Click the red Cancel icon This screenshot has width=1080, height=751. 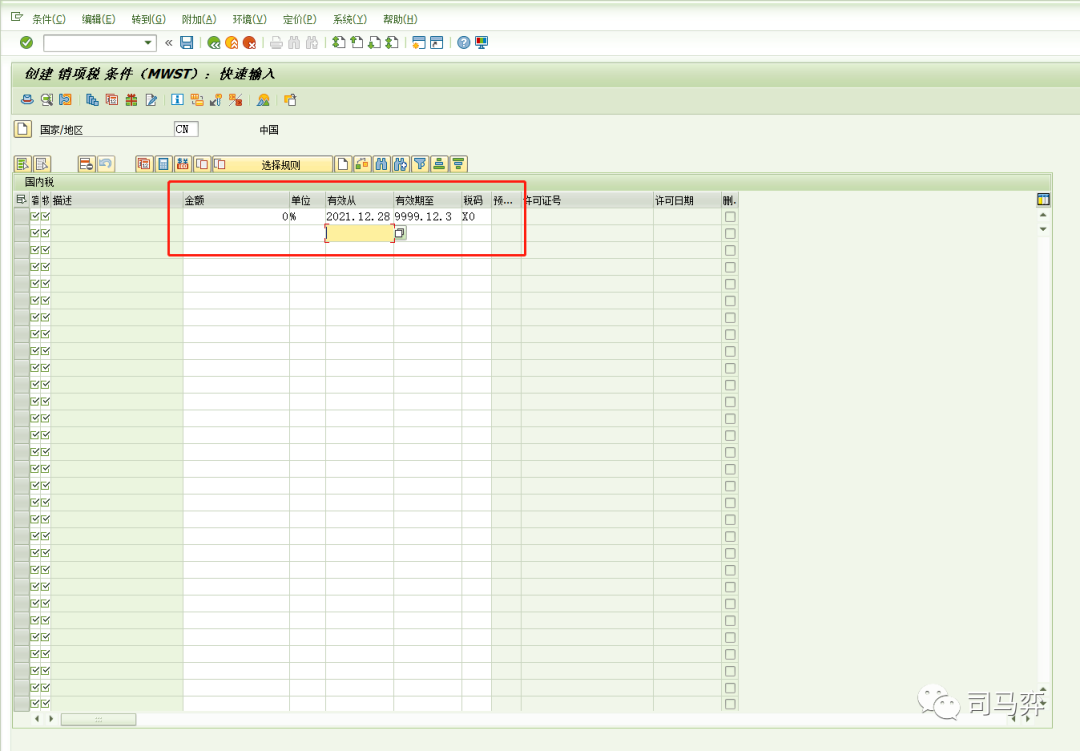point(249,43)
